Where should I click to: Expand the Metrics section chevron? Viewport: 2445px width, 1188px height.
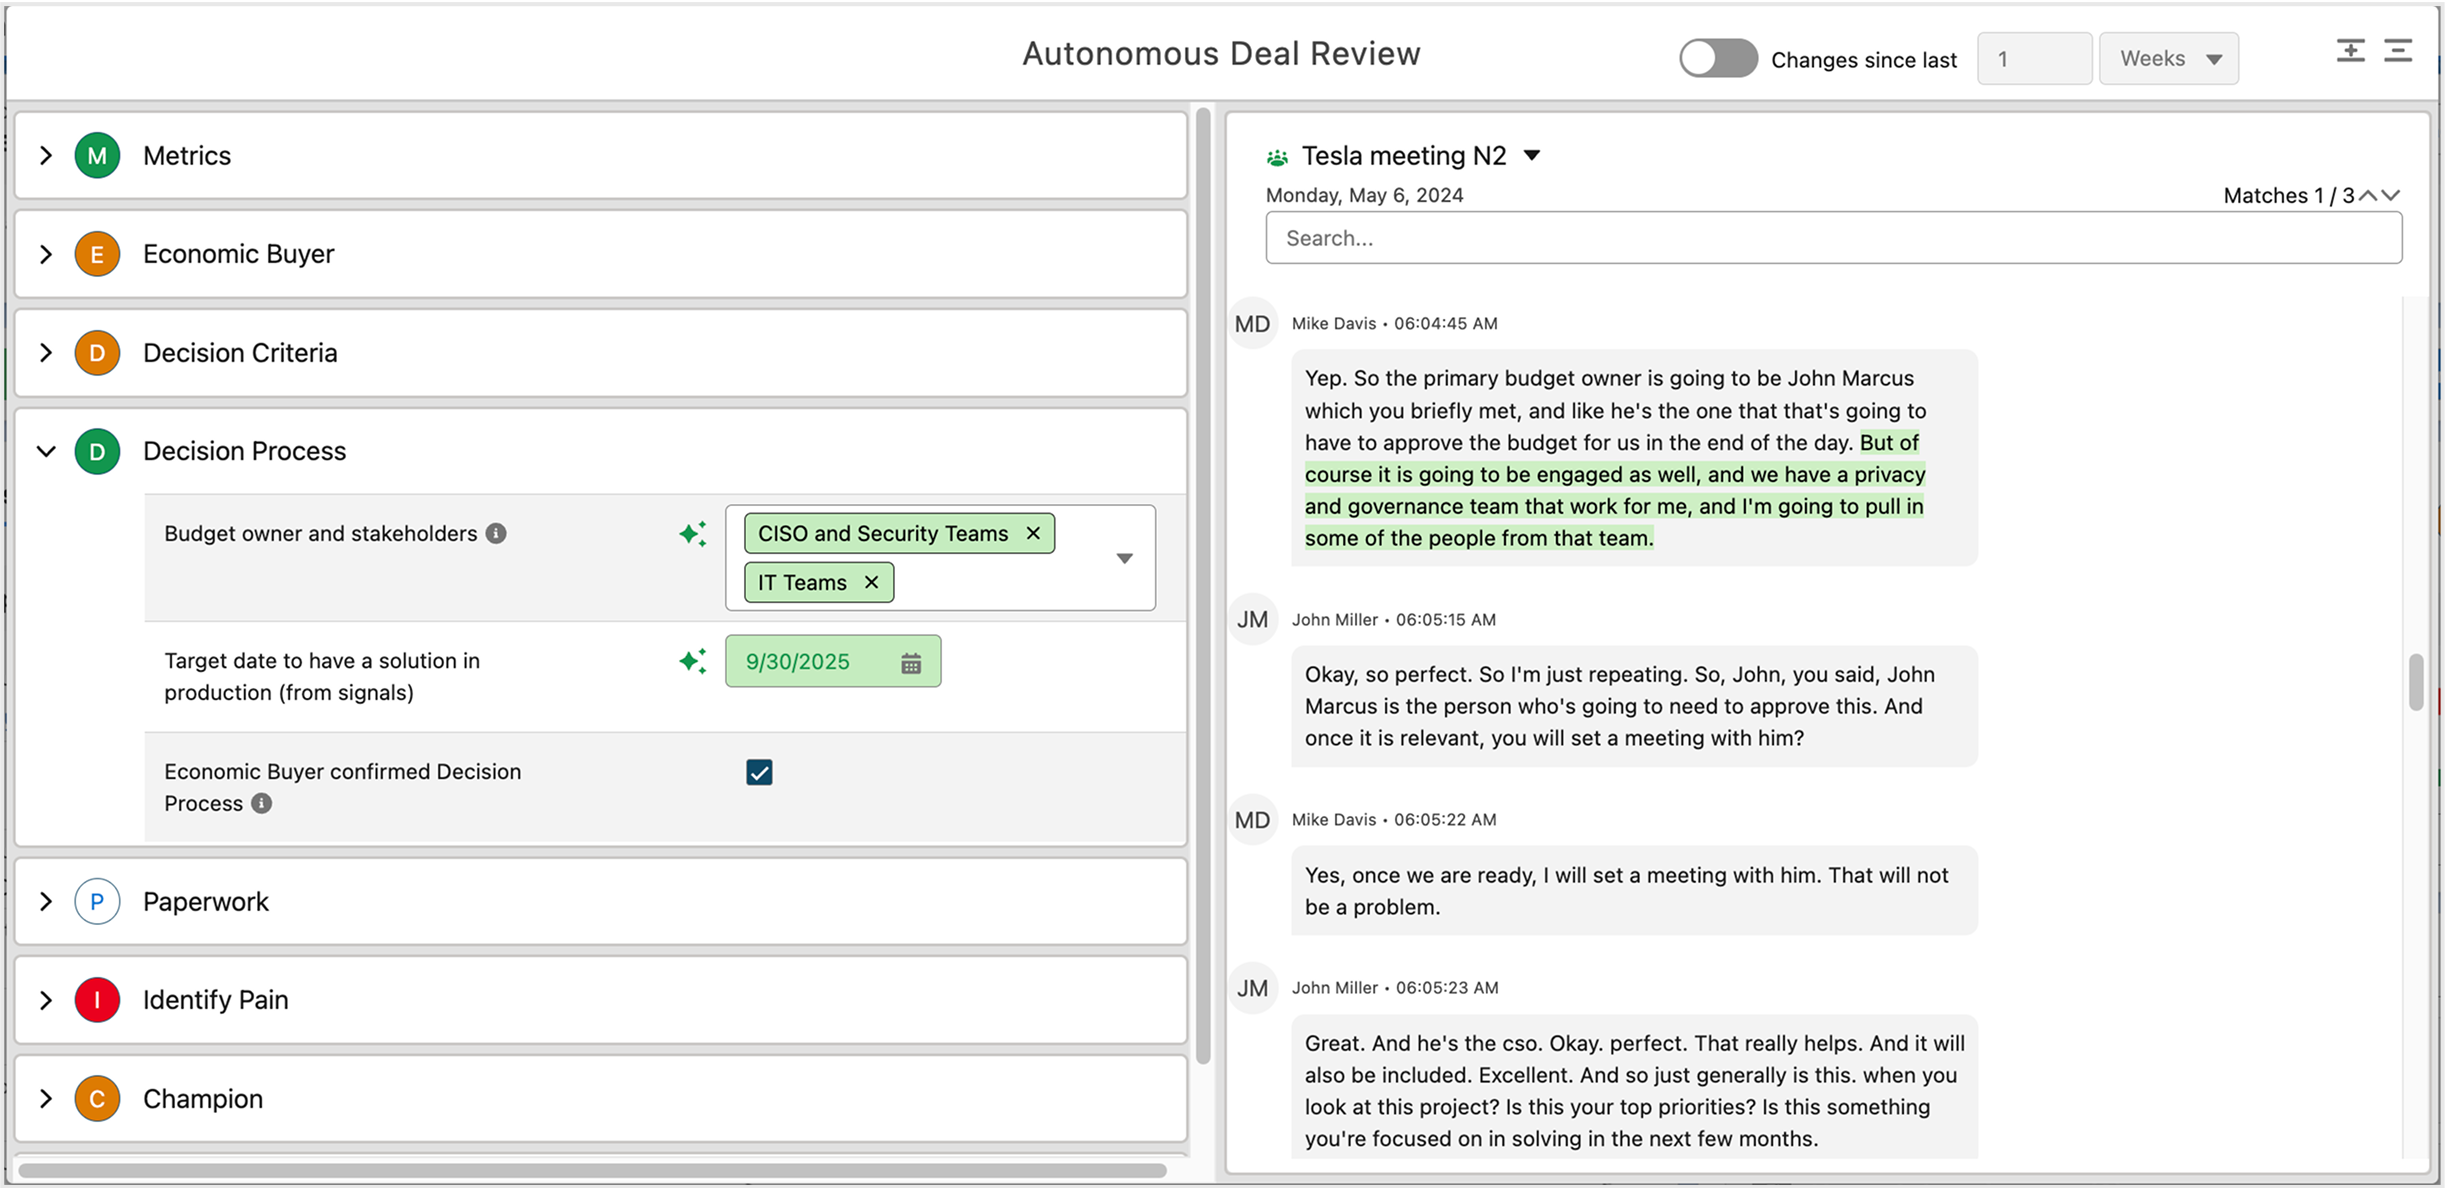point(46,155)
